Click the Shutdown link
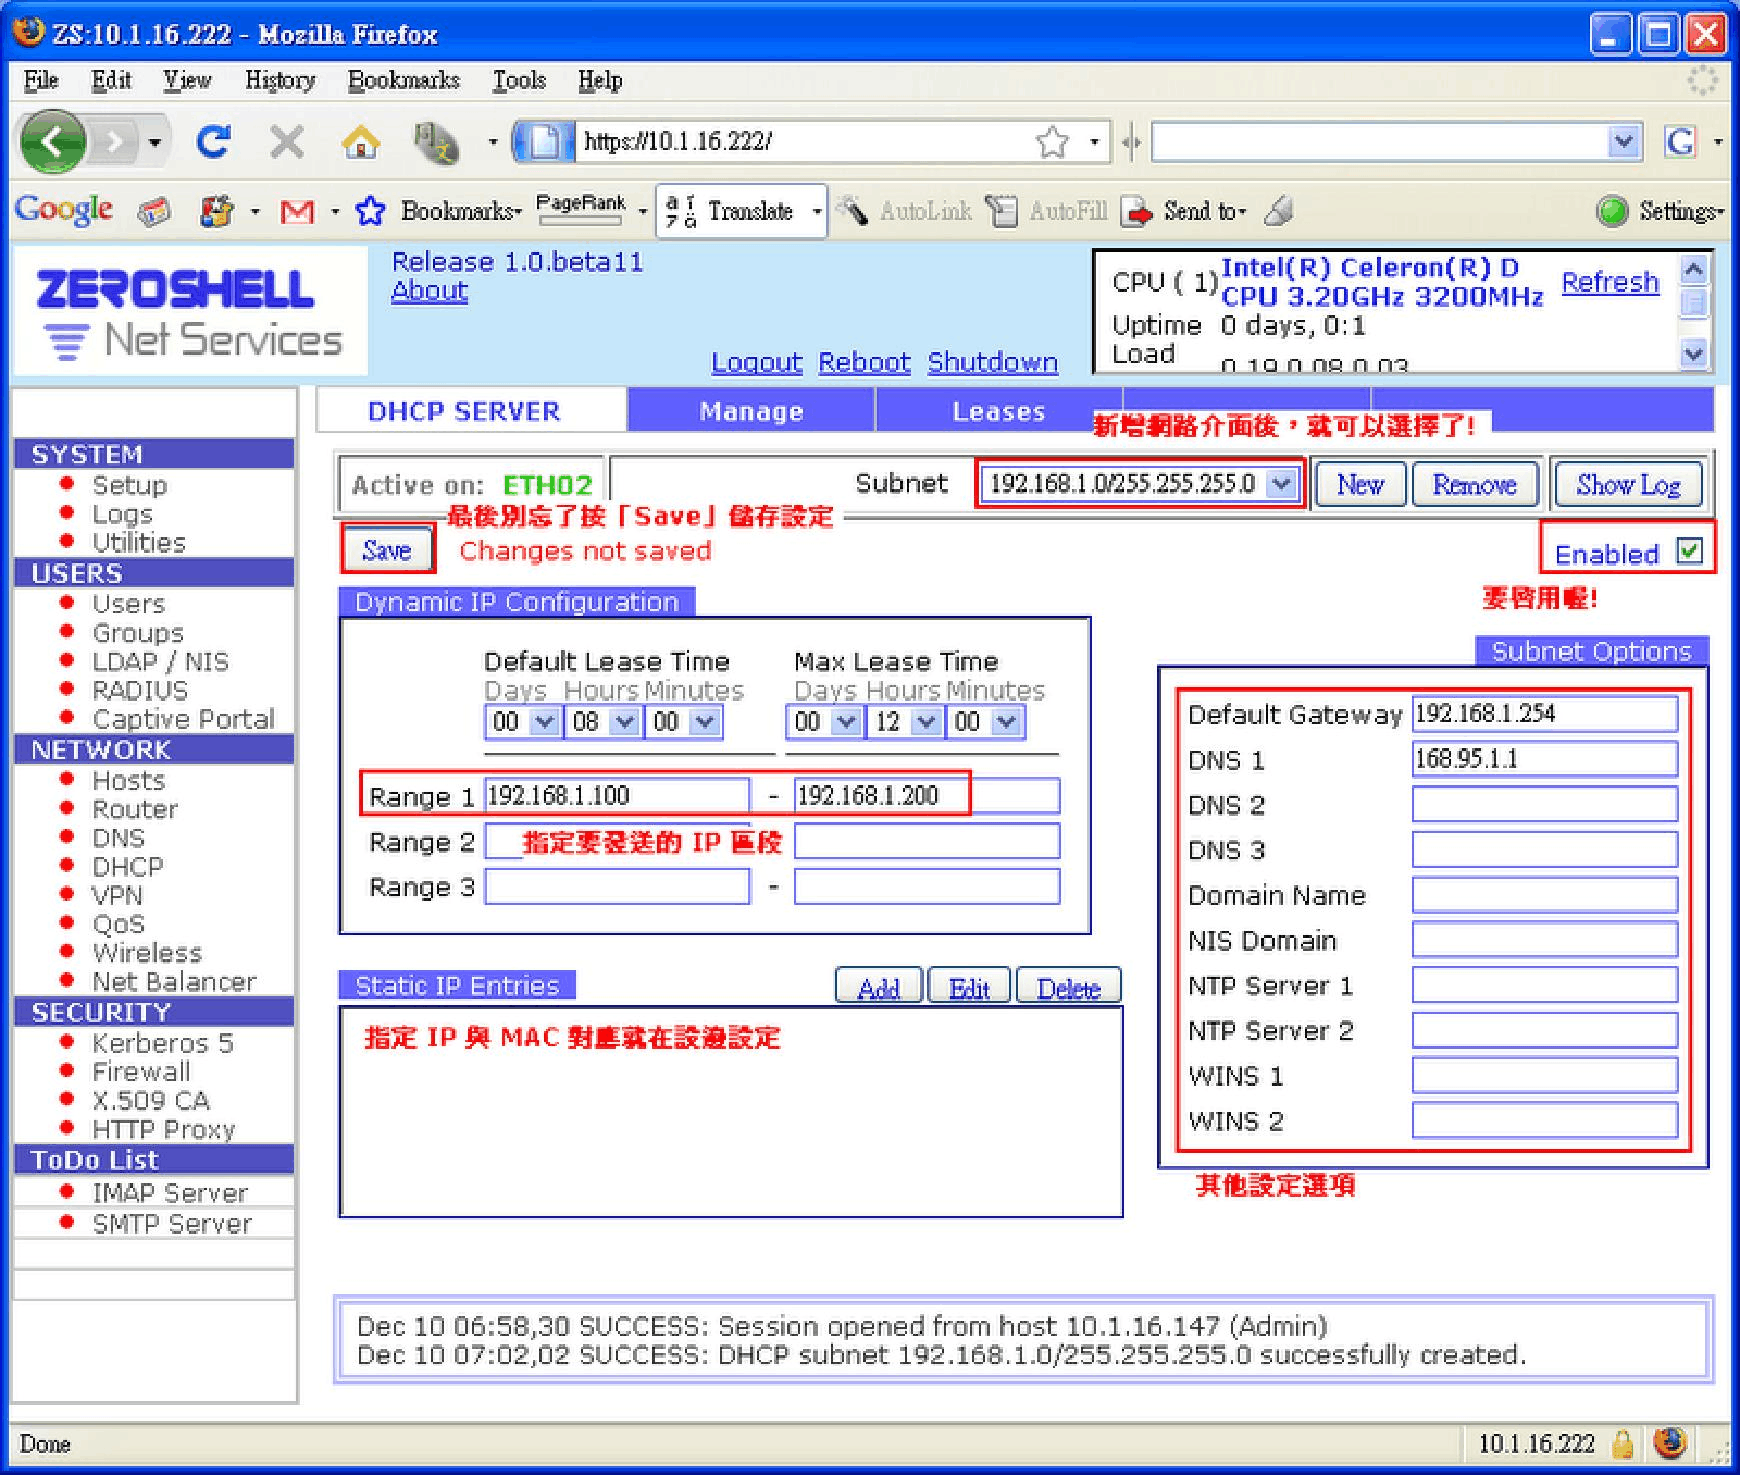 click(x=992, y=362)
